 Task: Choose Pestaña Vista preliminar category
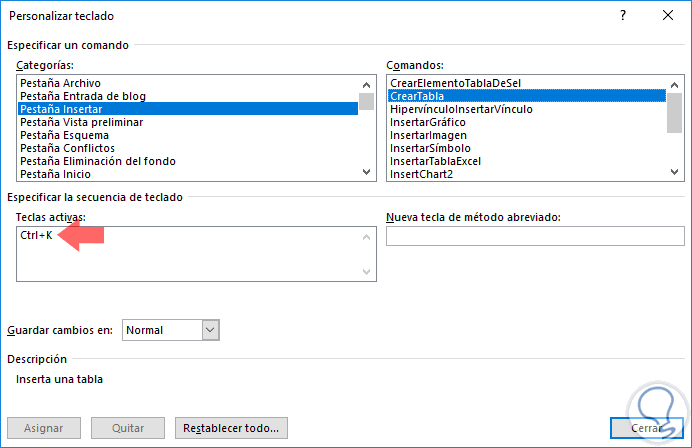pos(82,122)
